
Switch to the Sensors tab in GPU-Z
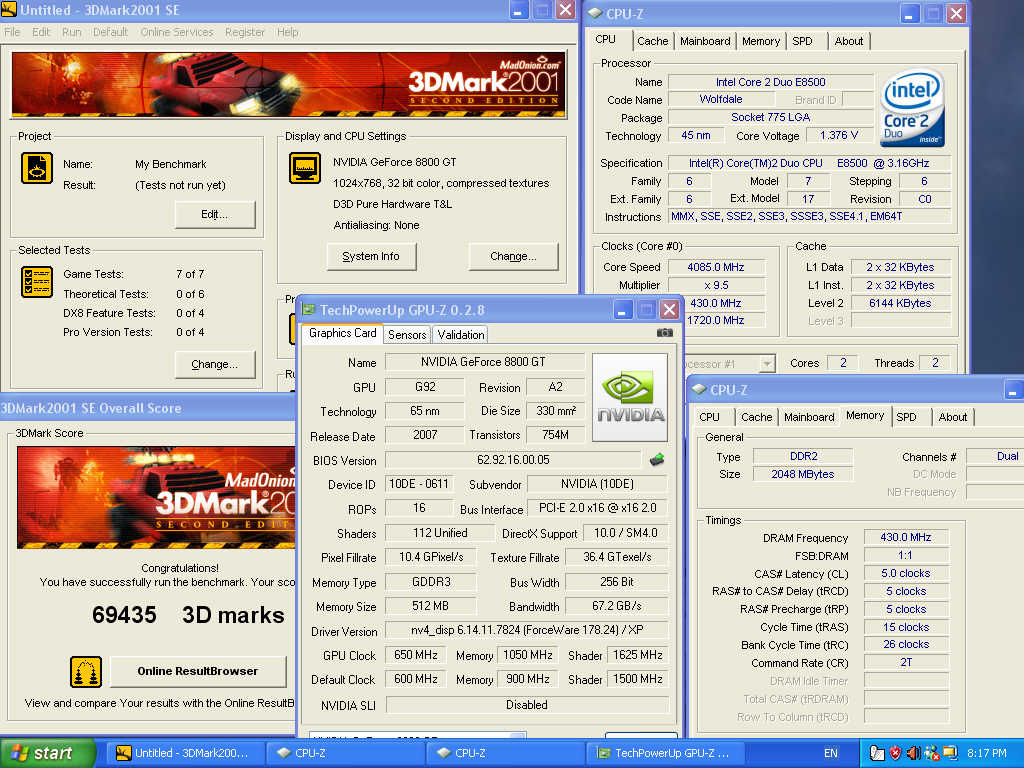(x=407, y=334)
